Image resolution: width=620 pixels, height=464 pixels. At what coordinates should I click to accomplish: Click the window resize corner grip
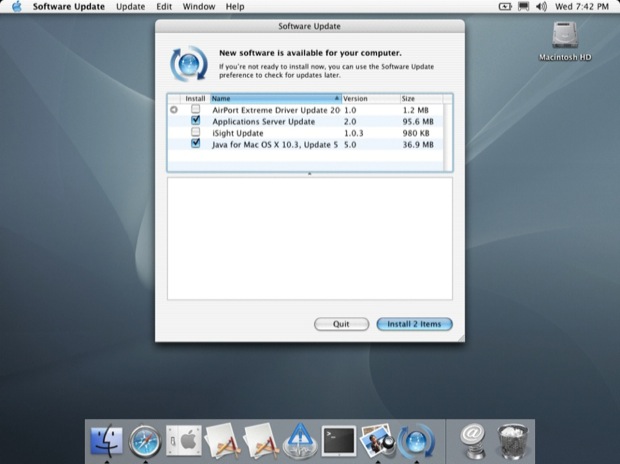click(x=461, y=338)
